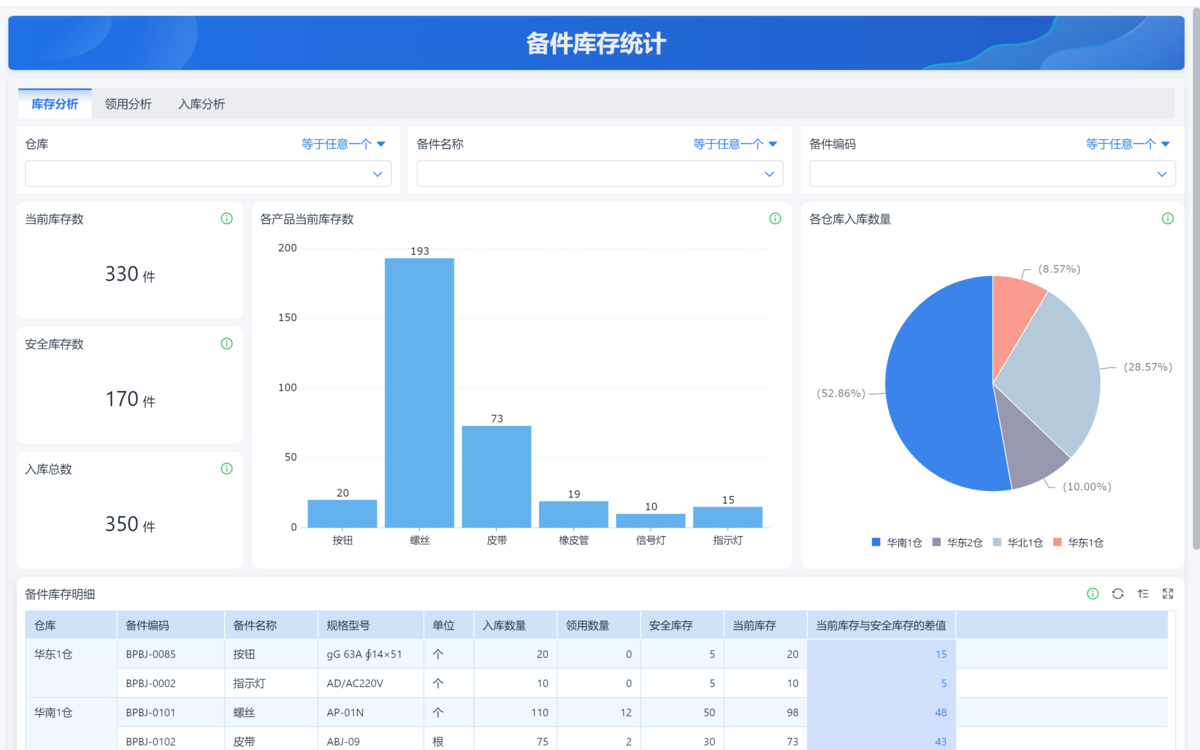
Task: Click the 螺丝 bar in the chart
Action: (x=419, y=392)
